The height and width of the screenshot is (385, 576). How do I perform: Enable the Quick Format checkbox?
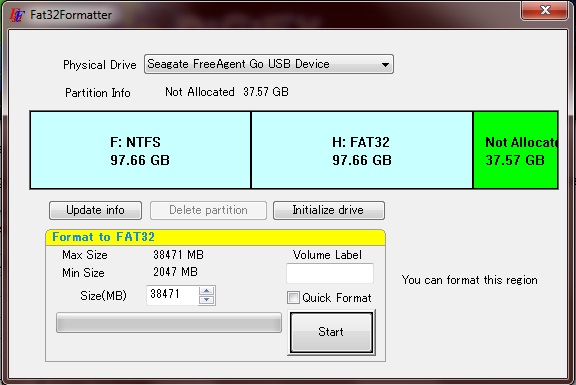coord(293,298)
